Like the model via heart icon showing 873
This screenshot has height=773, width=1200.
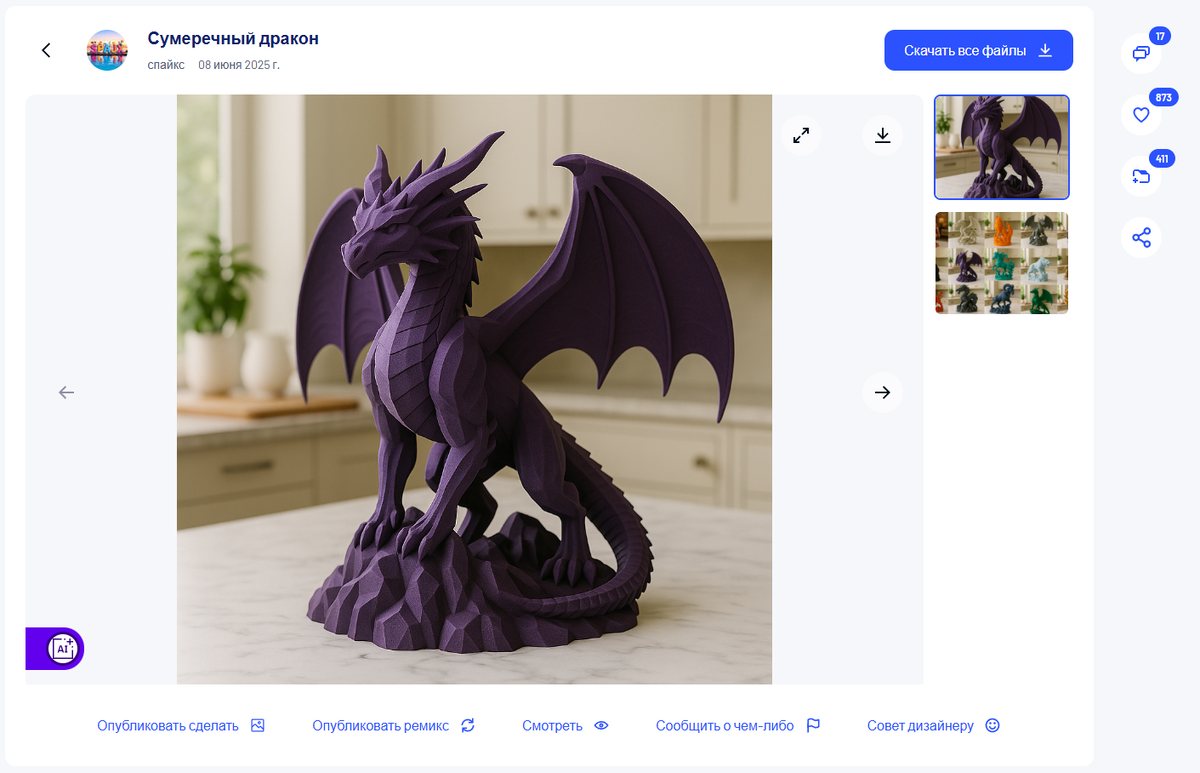(x=1141, y=115)
